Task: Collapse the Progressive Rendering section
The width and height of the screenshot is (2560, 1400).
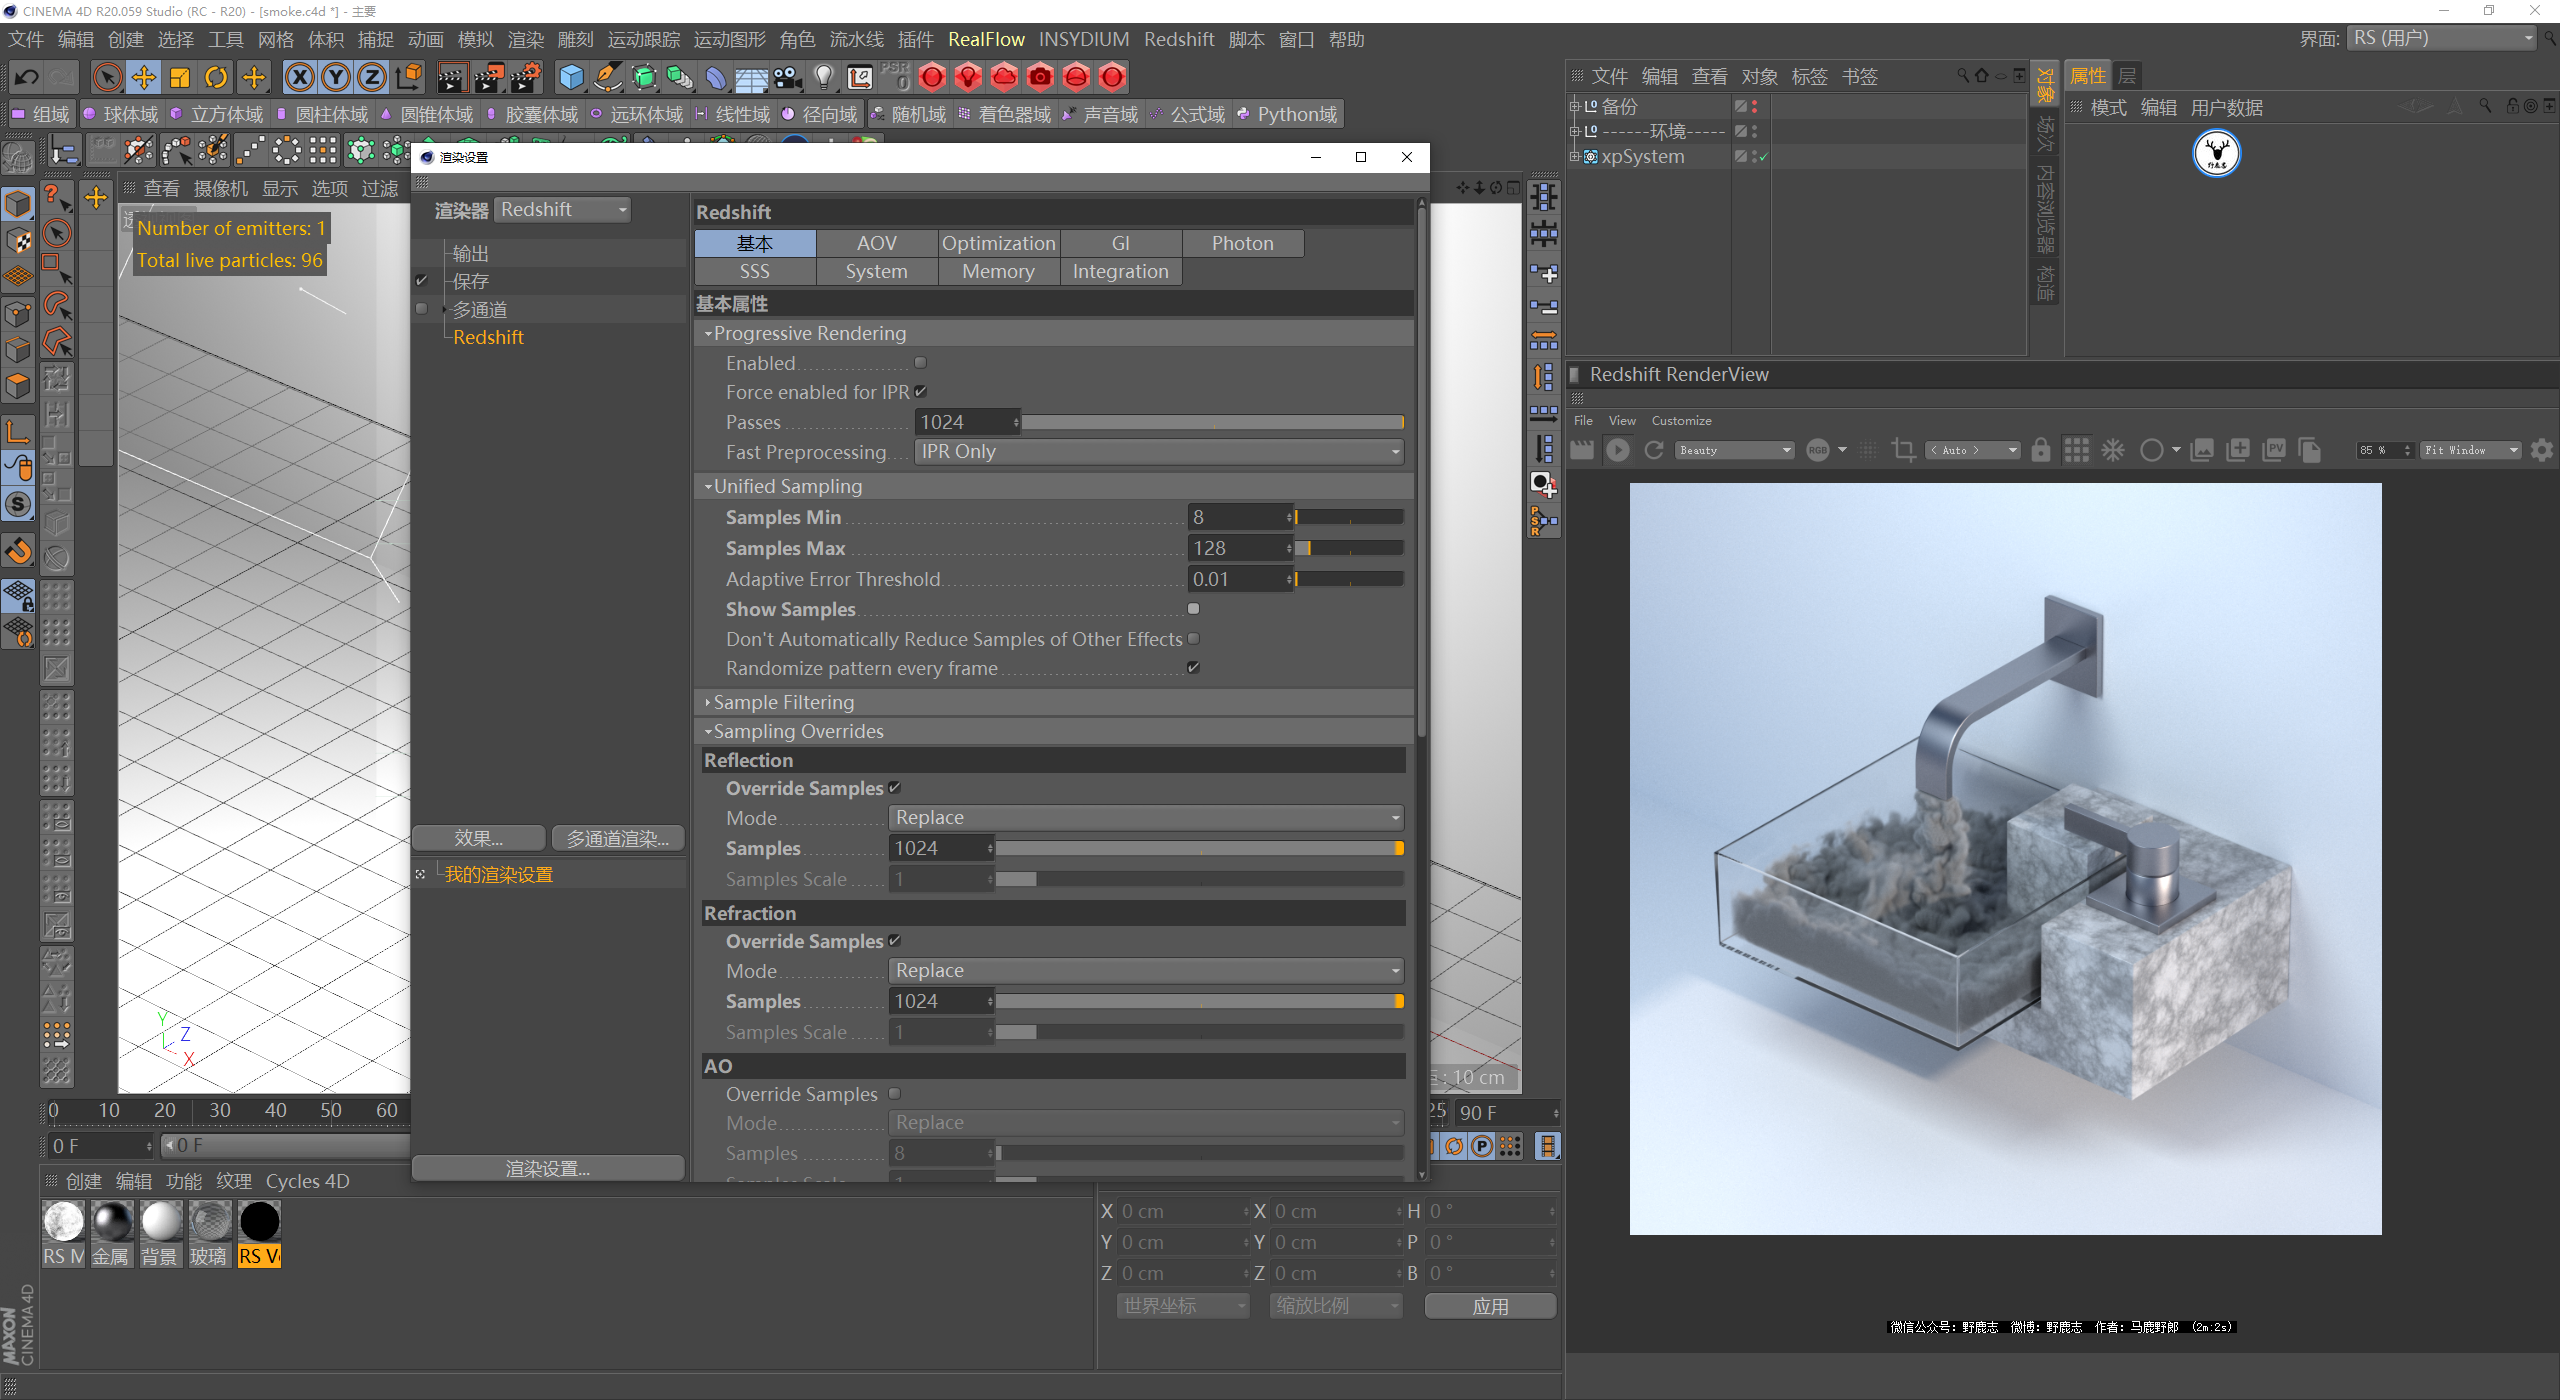Action: coord(709,334)
